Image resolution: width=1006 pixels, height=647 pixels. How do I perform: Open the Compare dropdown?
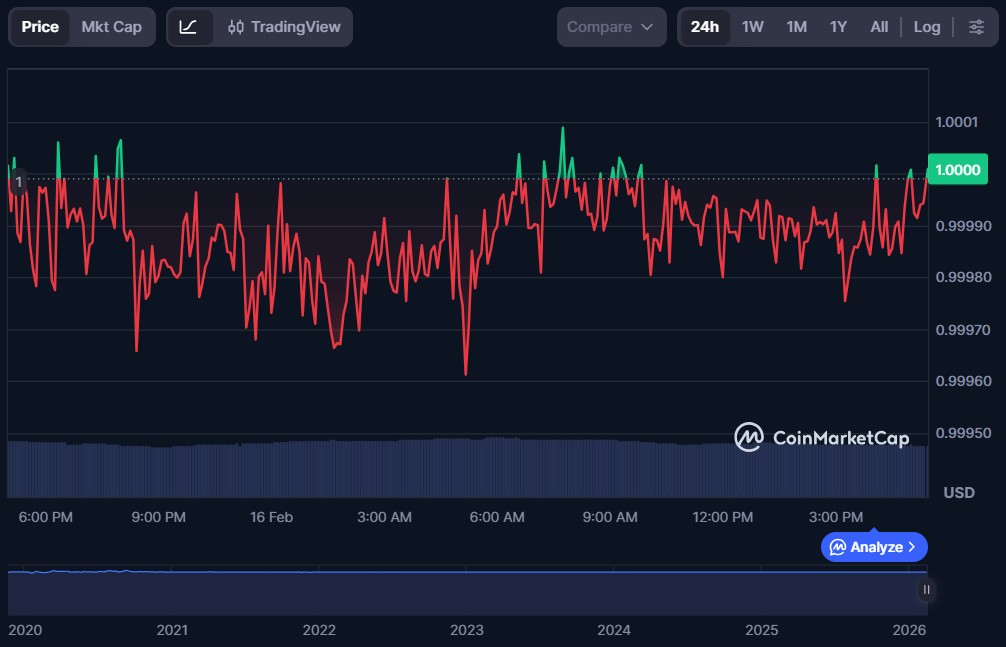610,27
